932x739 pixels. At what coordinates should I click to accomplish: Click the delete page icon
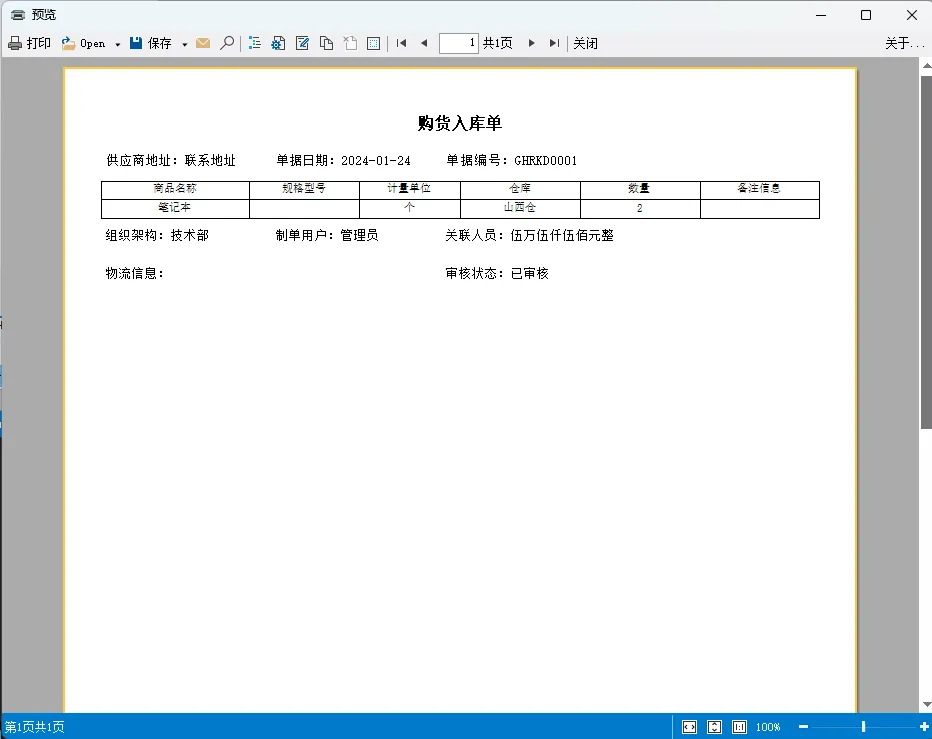tap(350, 43)
